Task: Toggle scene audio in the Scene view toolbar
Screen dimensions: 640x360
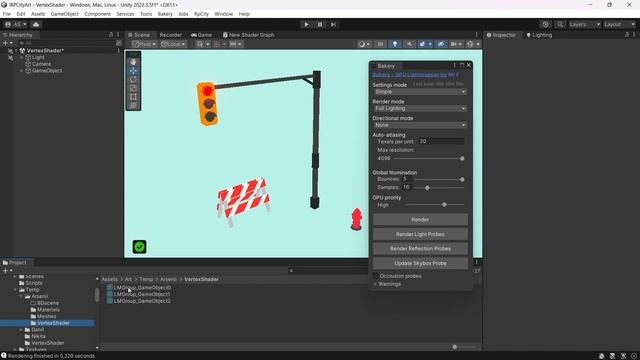Action: 409,44
